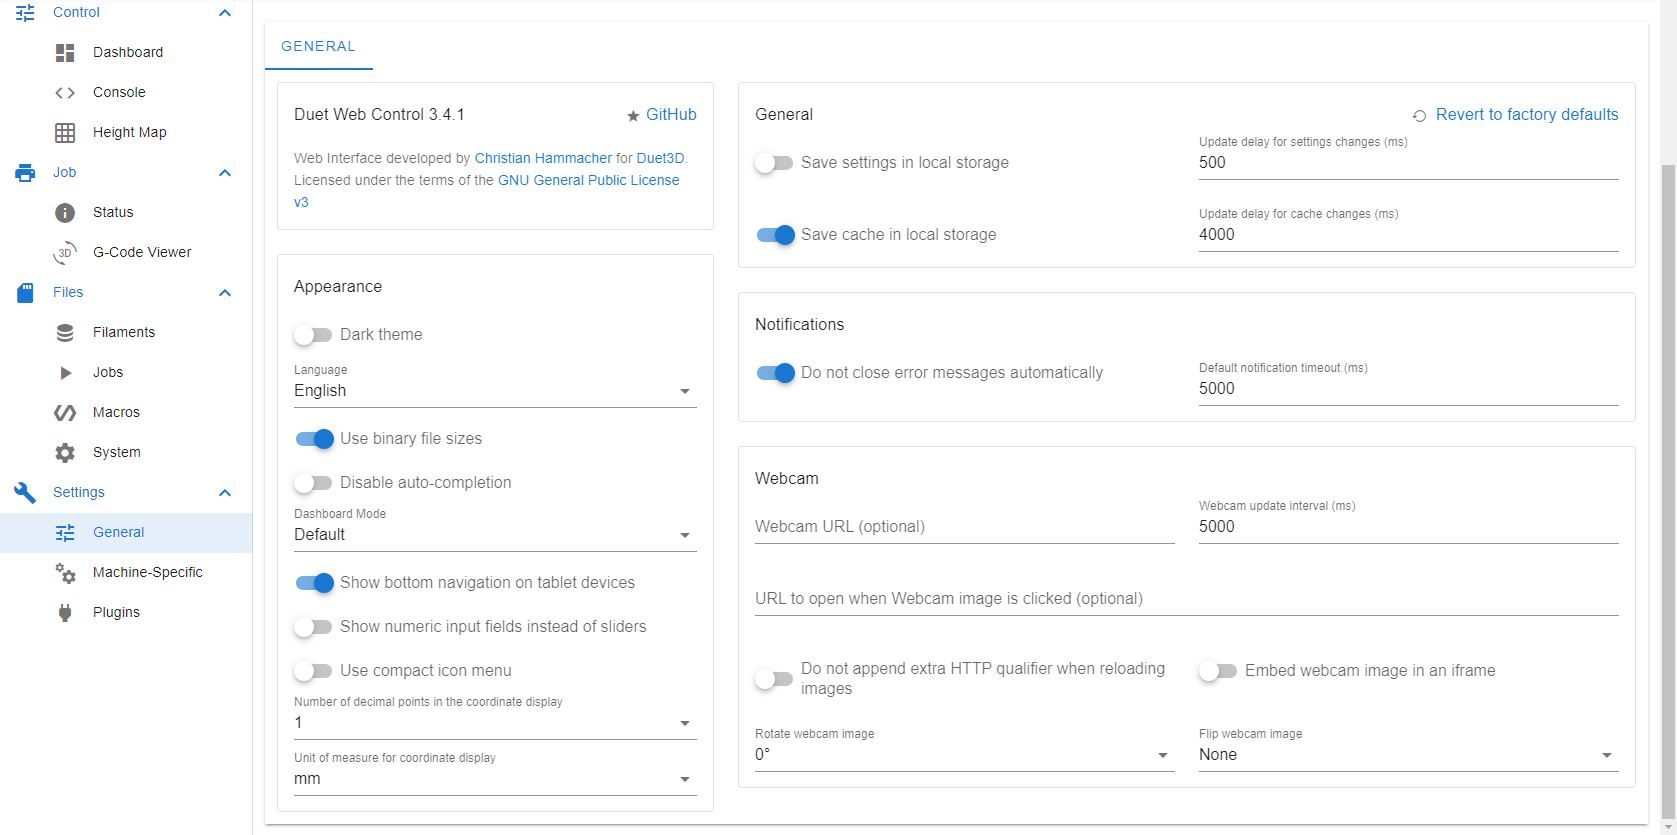Click the Plugins plug icon
Viewport: 1677px width, 835px height.
(65, 612)
